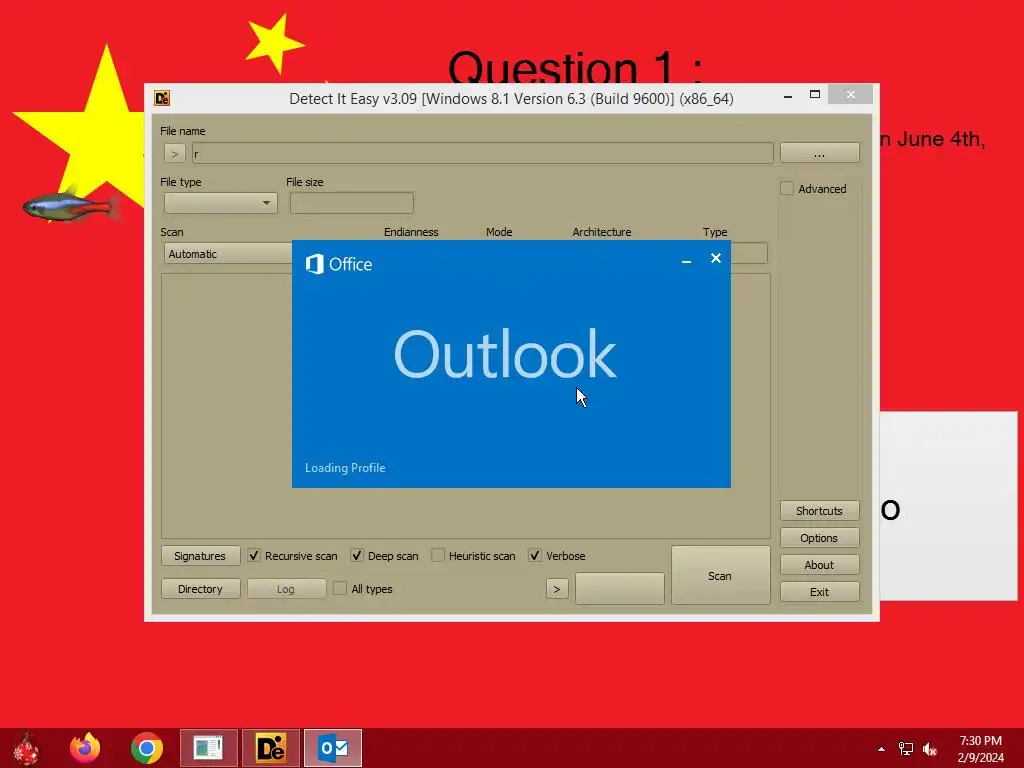Open Firefox from the taskbar
The image size is (1024, 768).
pyautogui.click(x=86, y=748)
